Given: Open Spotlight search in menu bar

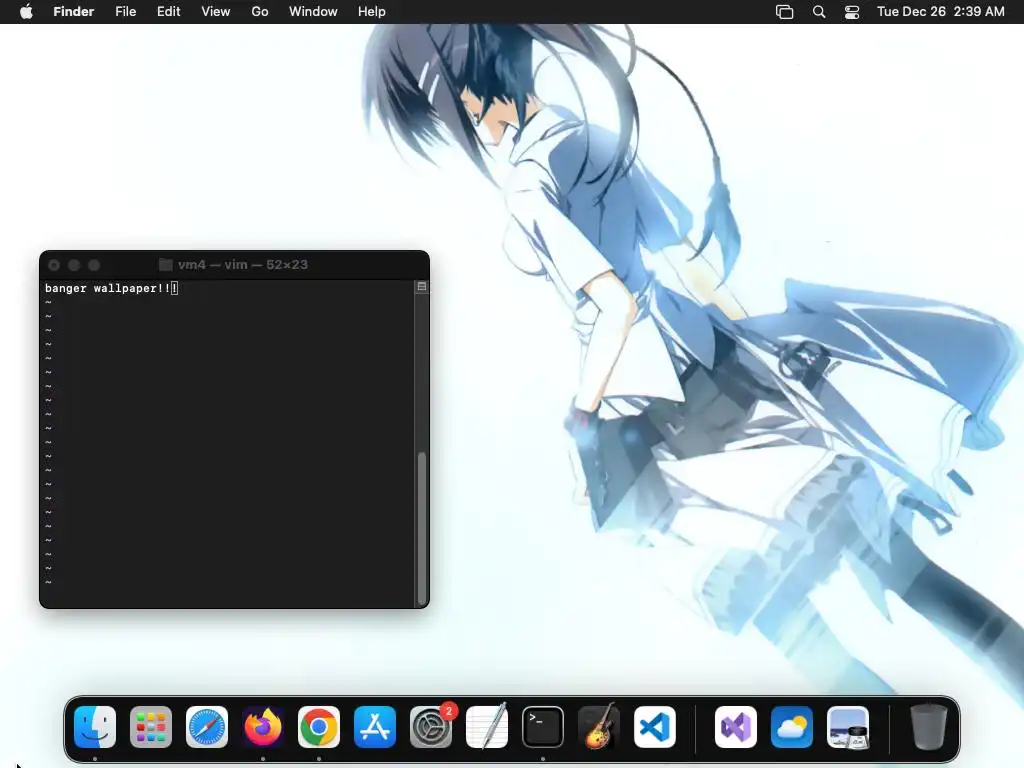Looking at the screenshot, I should 819,12.
